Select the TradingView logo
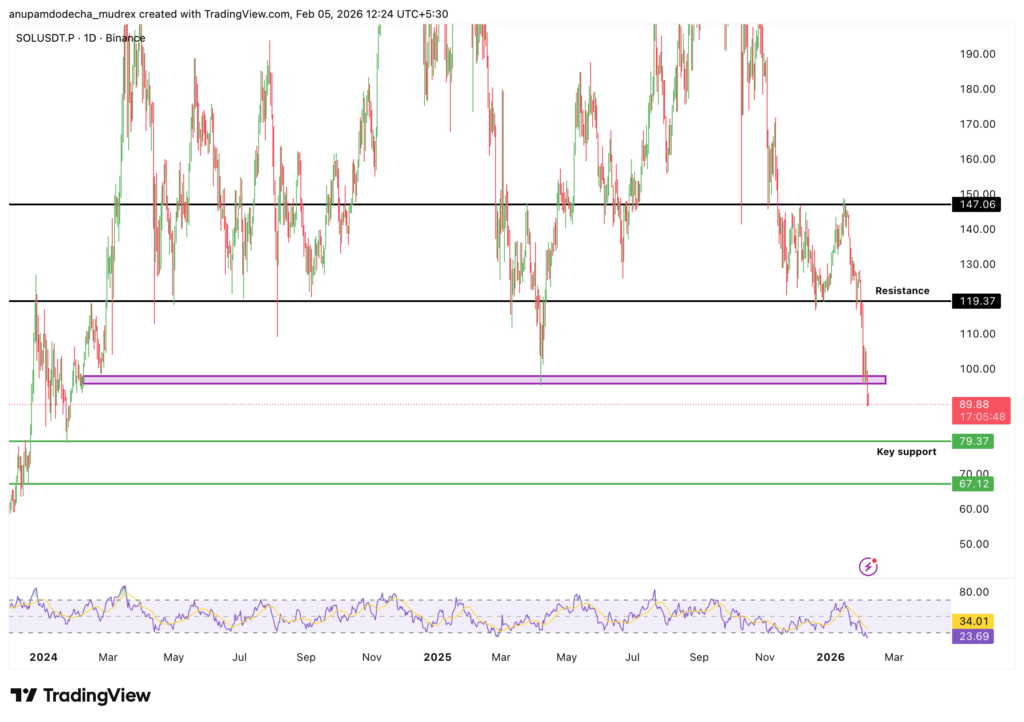 click(77, 694)
